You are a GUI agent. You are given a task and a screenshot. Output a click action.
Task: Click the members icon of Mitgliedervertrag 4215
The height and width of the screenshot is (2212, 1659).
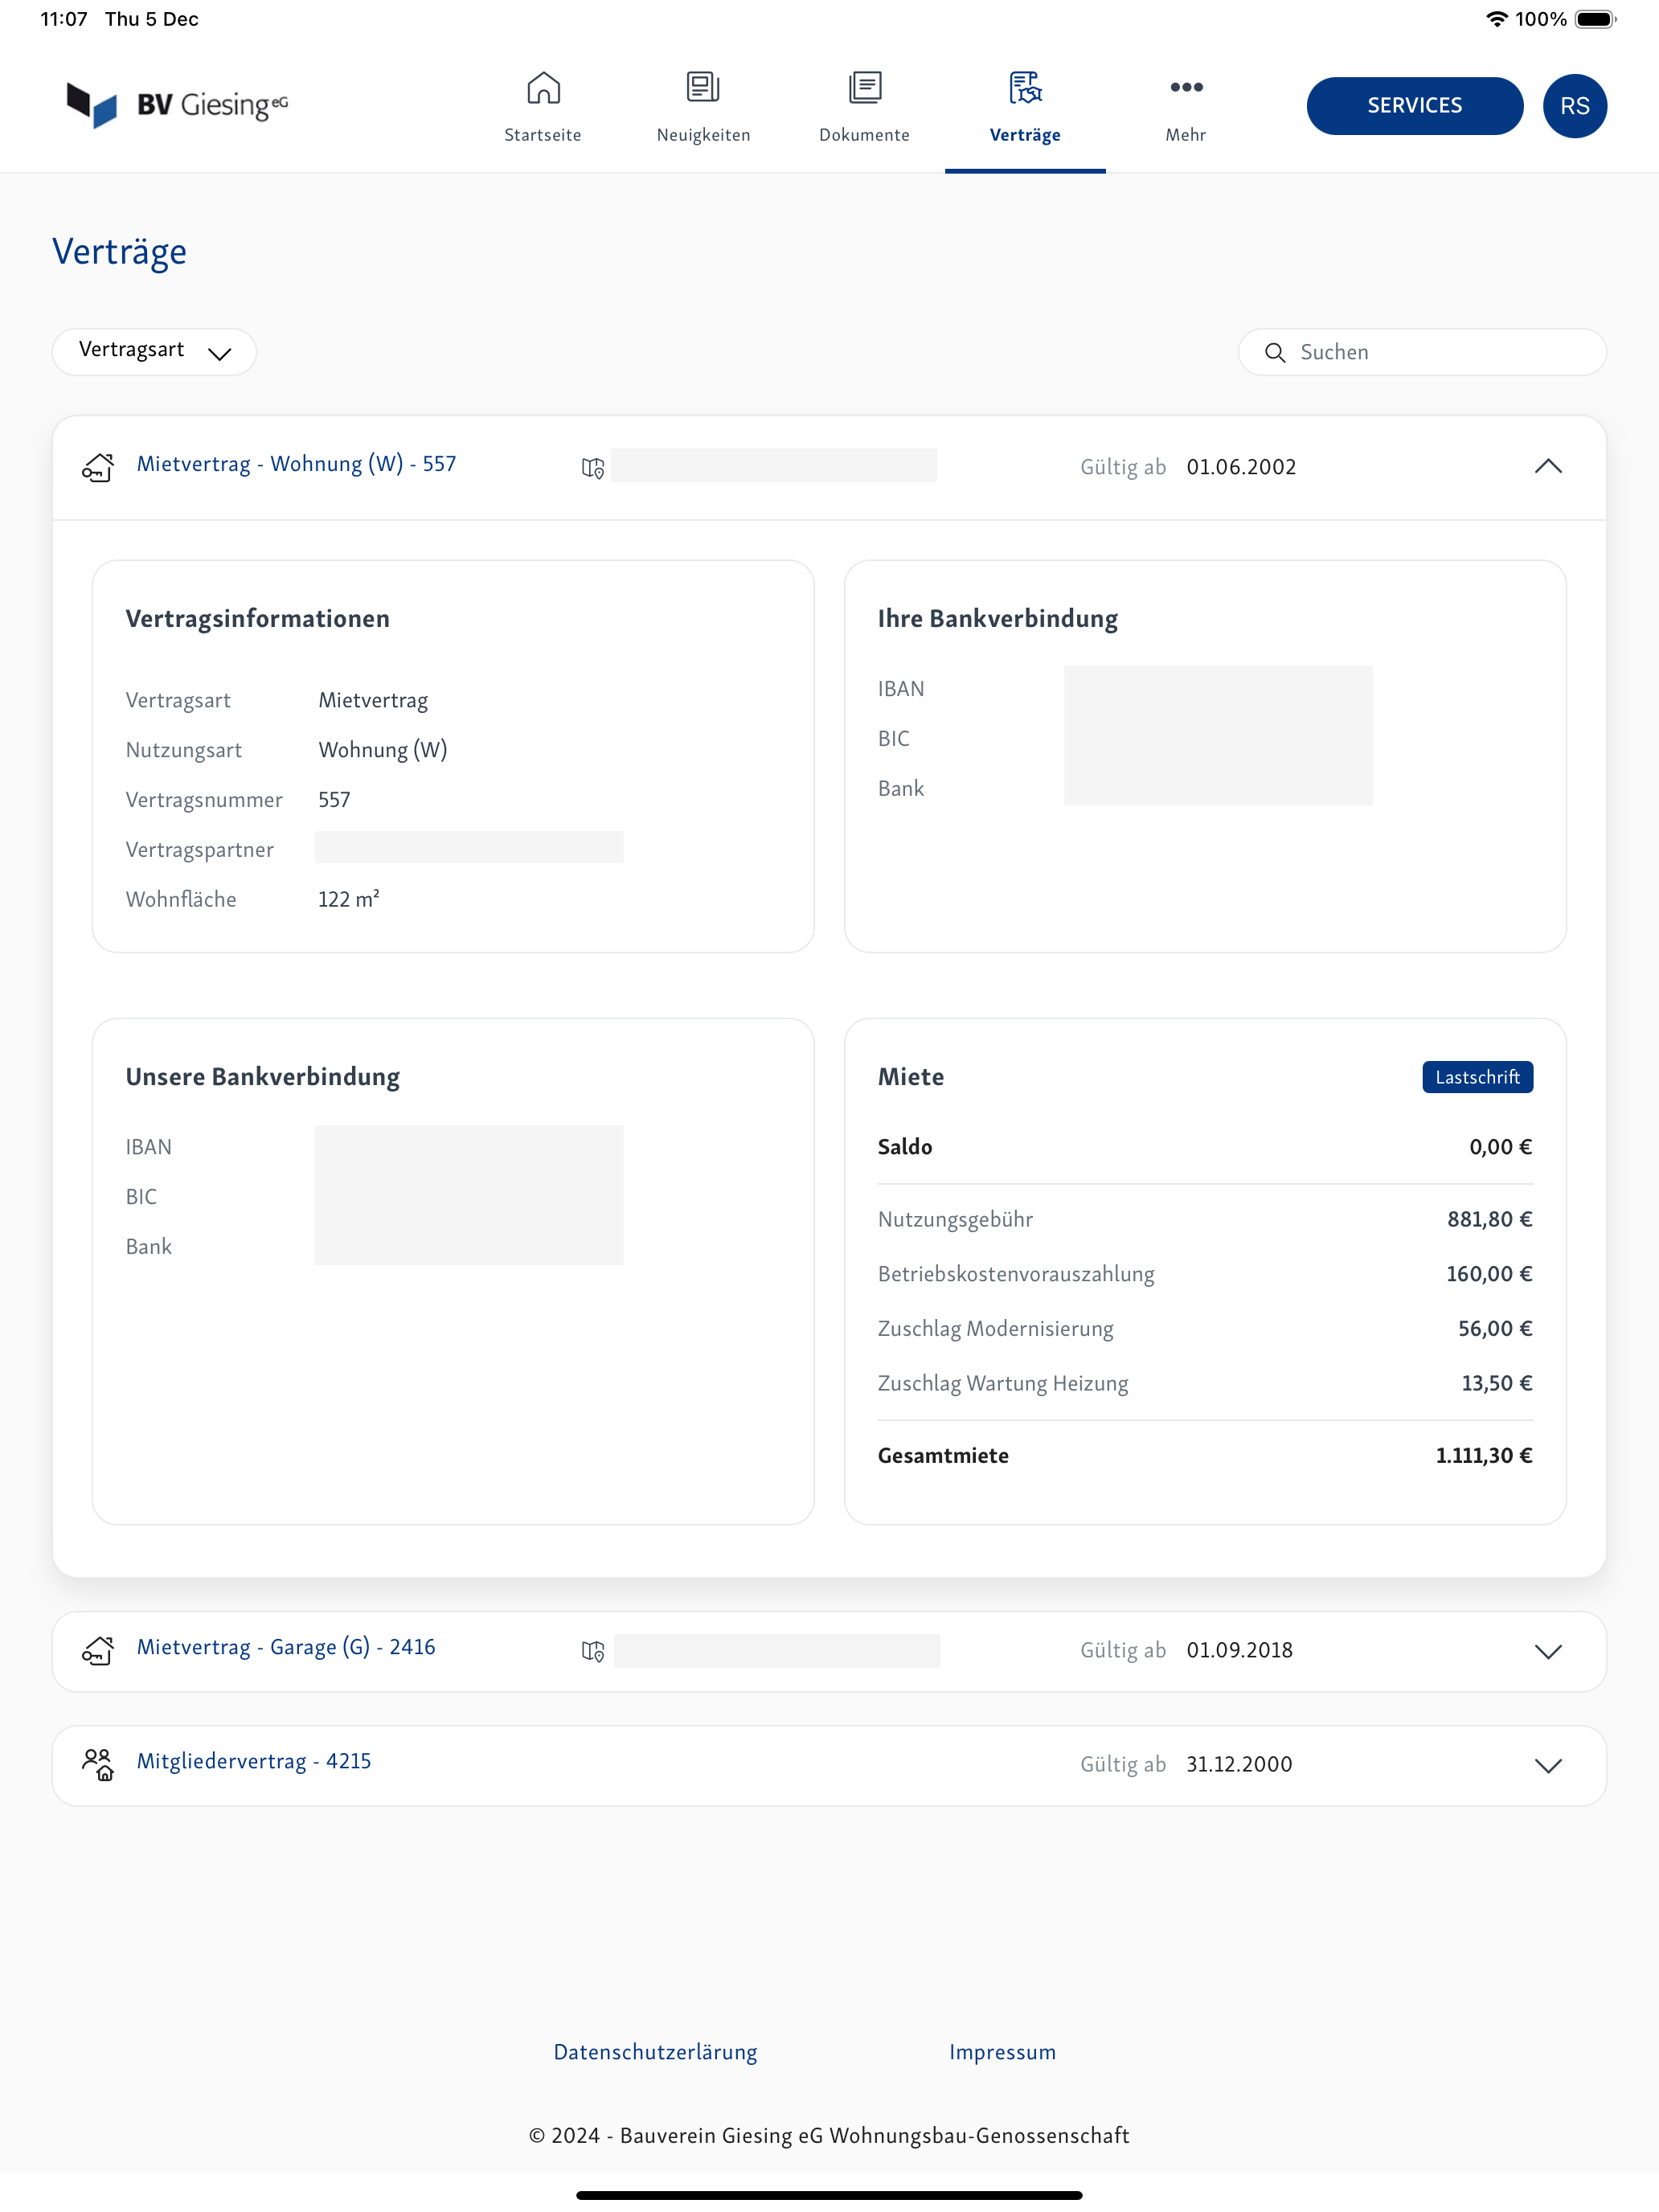pos(98,1764)
